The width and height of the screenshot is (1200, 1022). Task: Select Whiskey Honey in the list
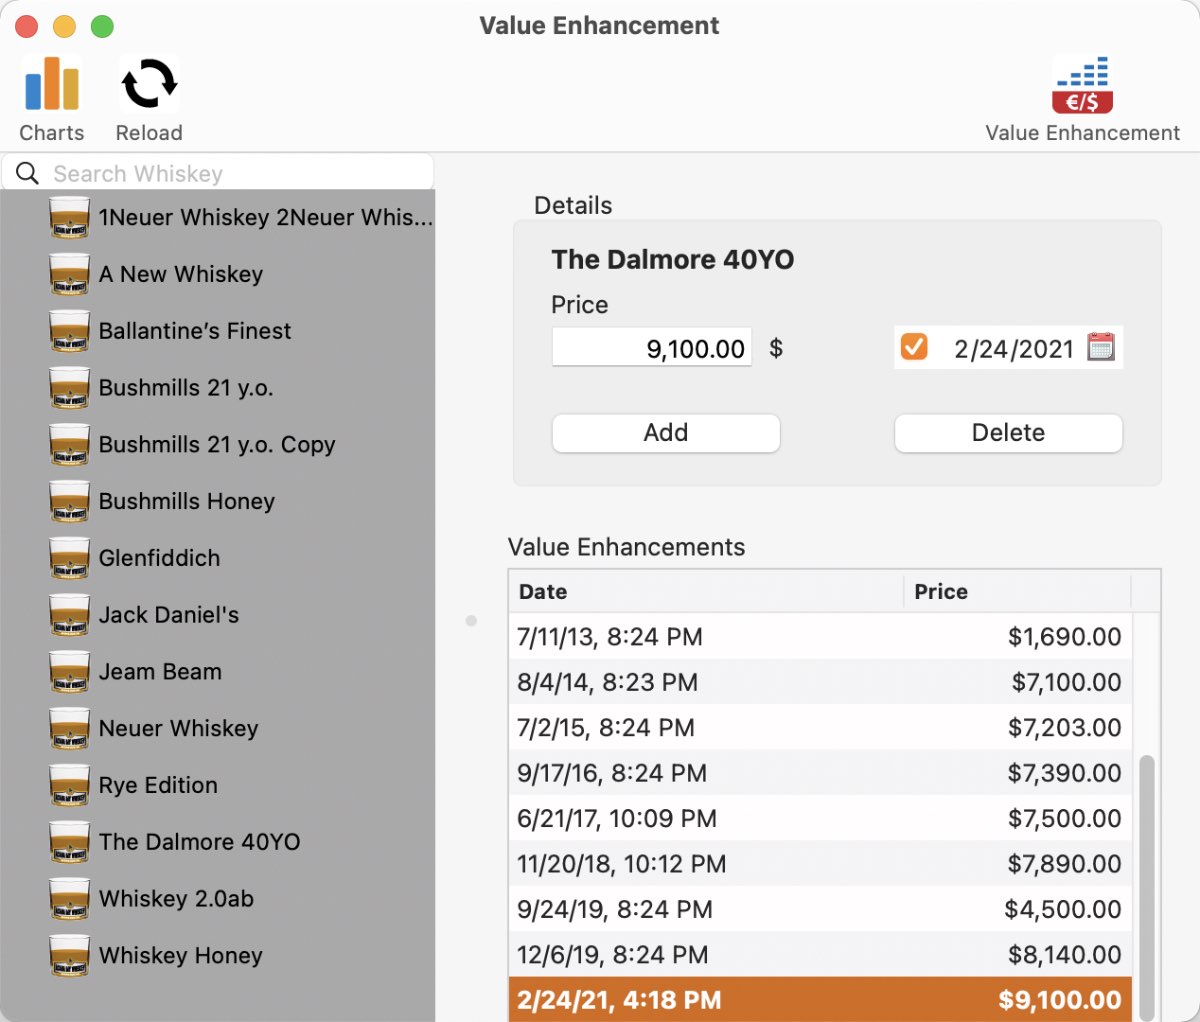[x=218, y=955]
